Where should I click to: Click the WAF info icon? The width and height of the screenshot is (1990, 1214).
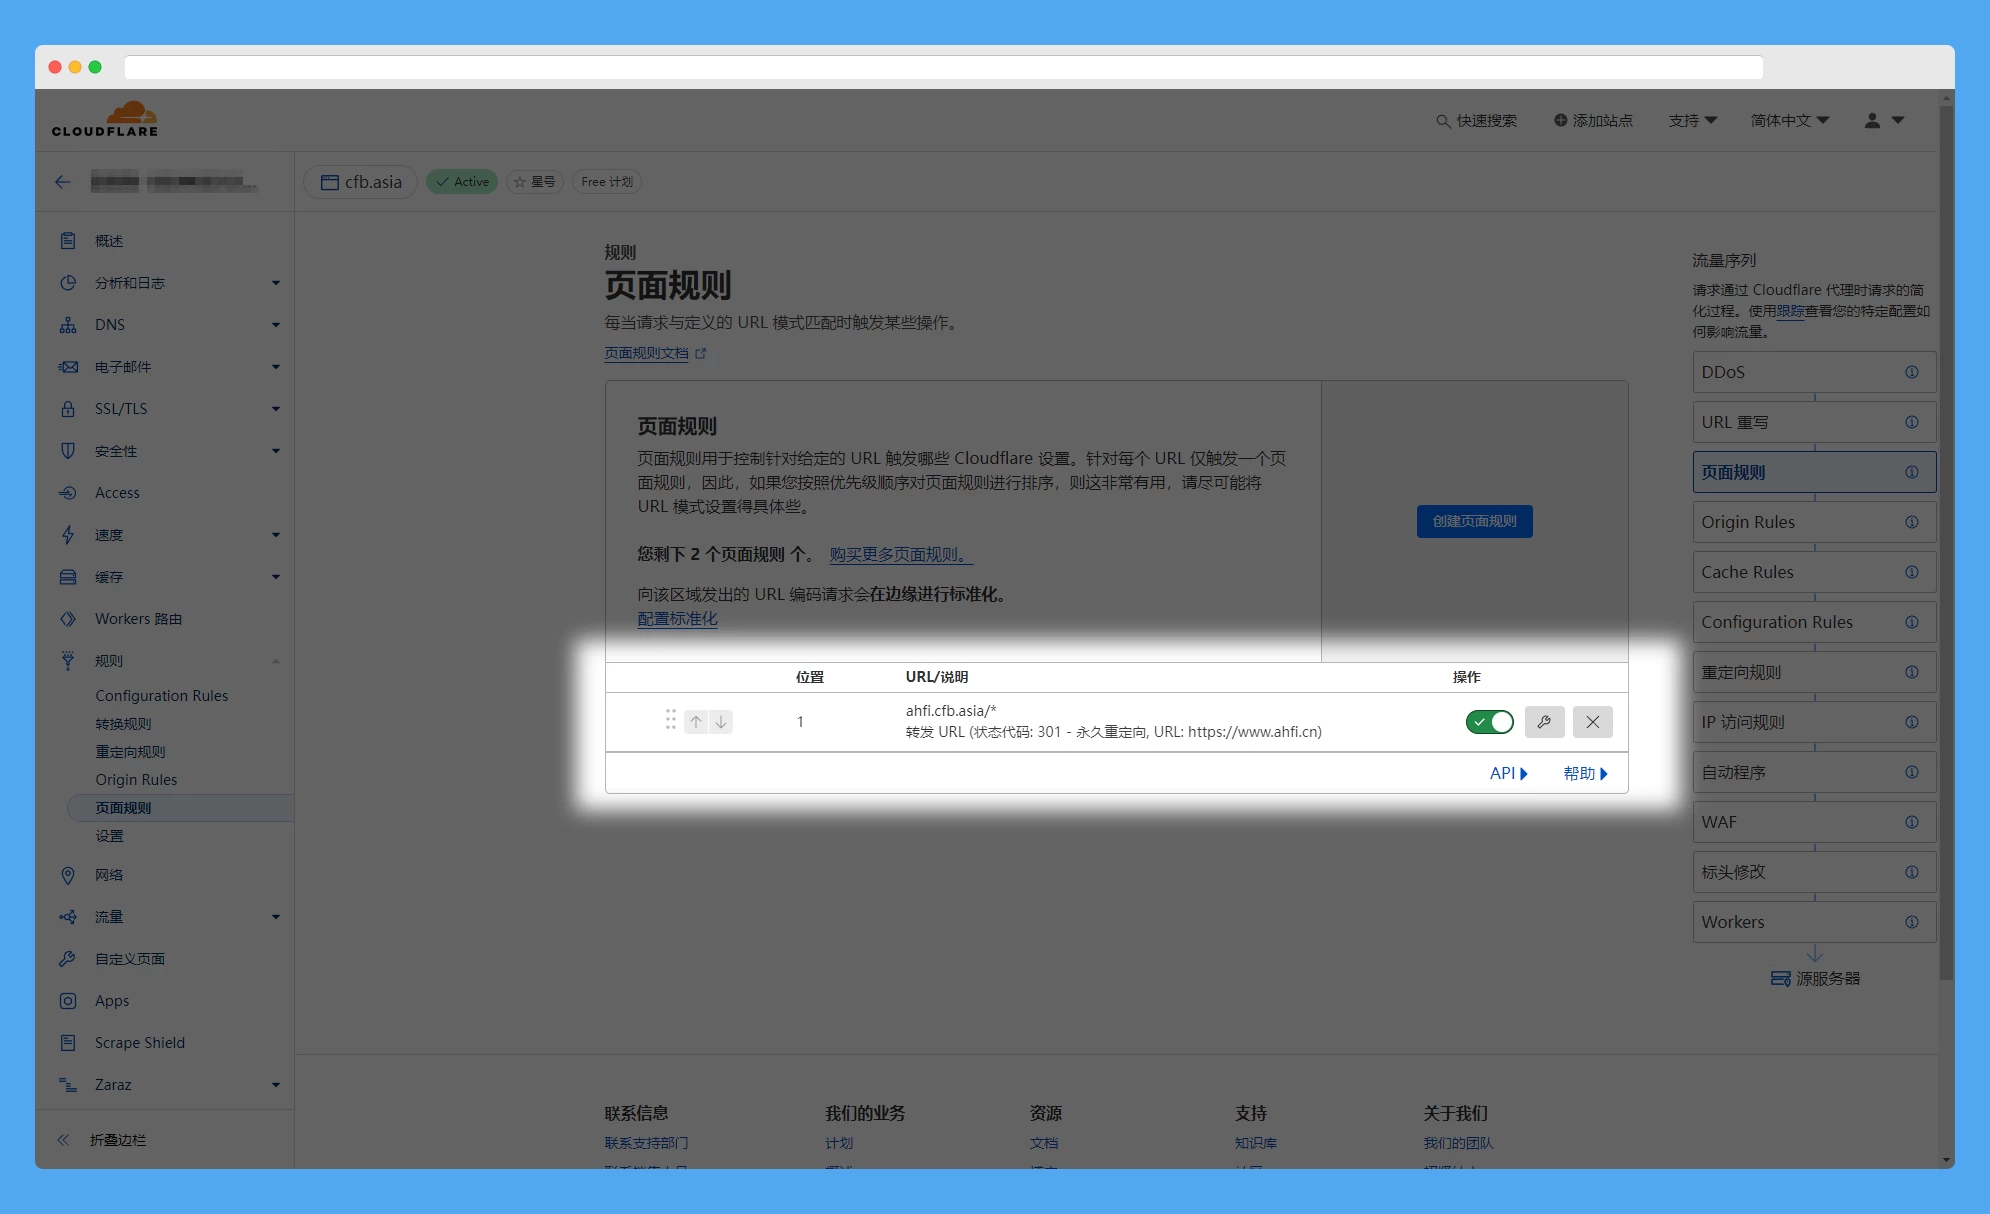click(1911, 822)
